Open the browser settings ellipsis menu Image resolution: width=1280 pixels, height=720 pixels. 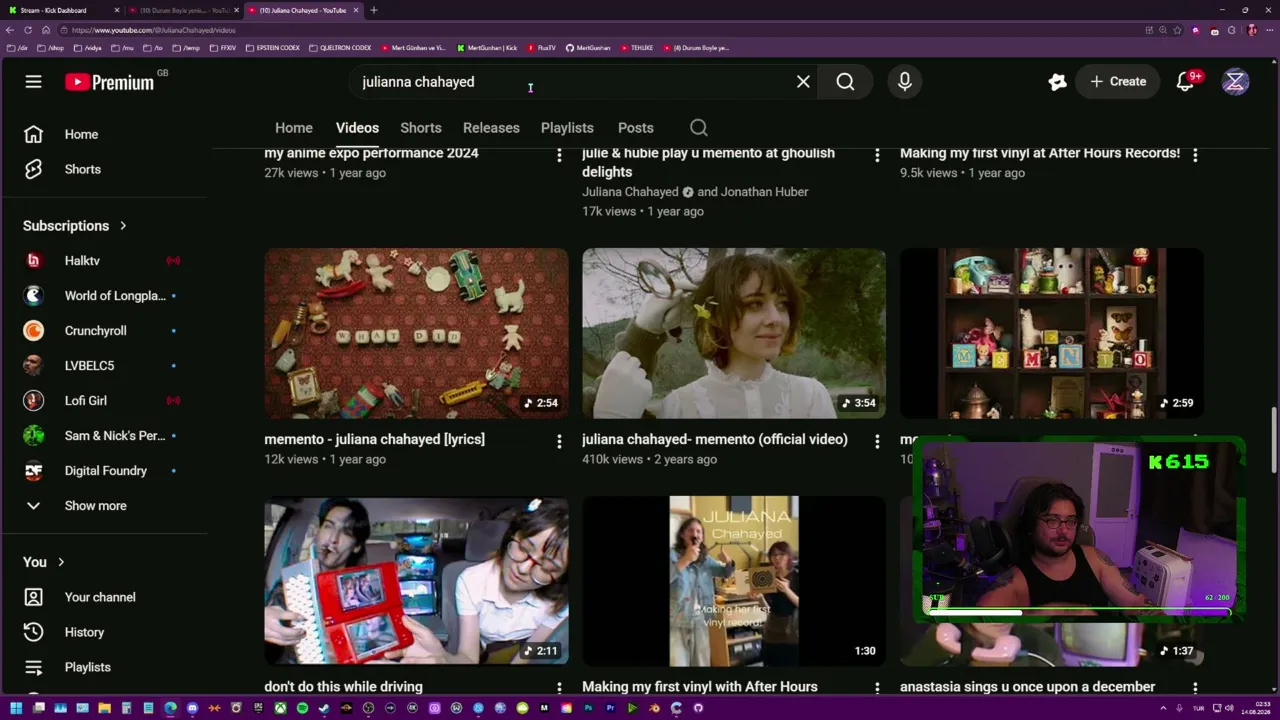(1268, 30)
